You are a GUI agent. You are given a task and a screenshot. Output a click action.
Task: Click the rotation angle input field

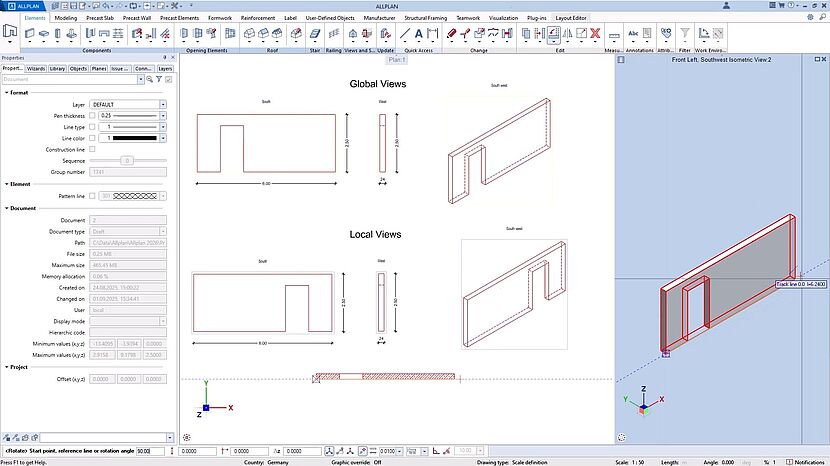point(143,451)
